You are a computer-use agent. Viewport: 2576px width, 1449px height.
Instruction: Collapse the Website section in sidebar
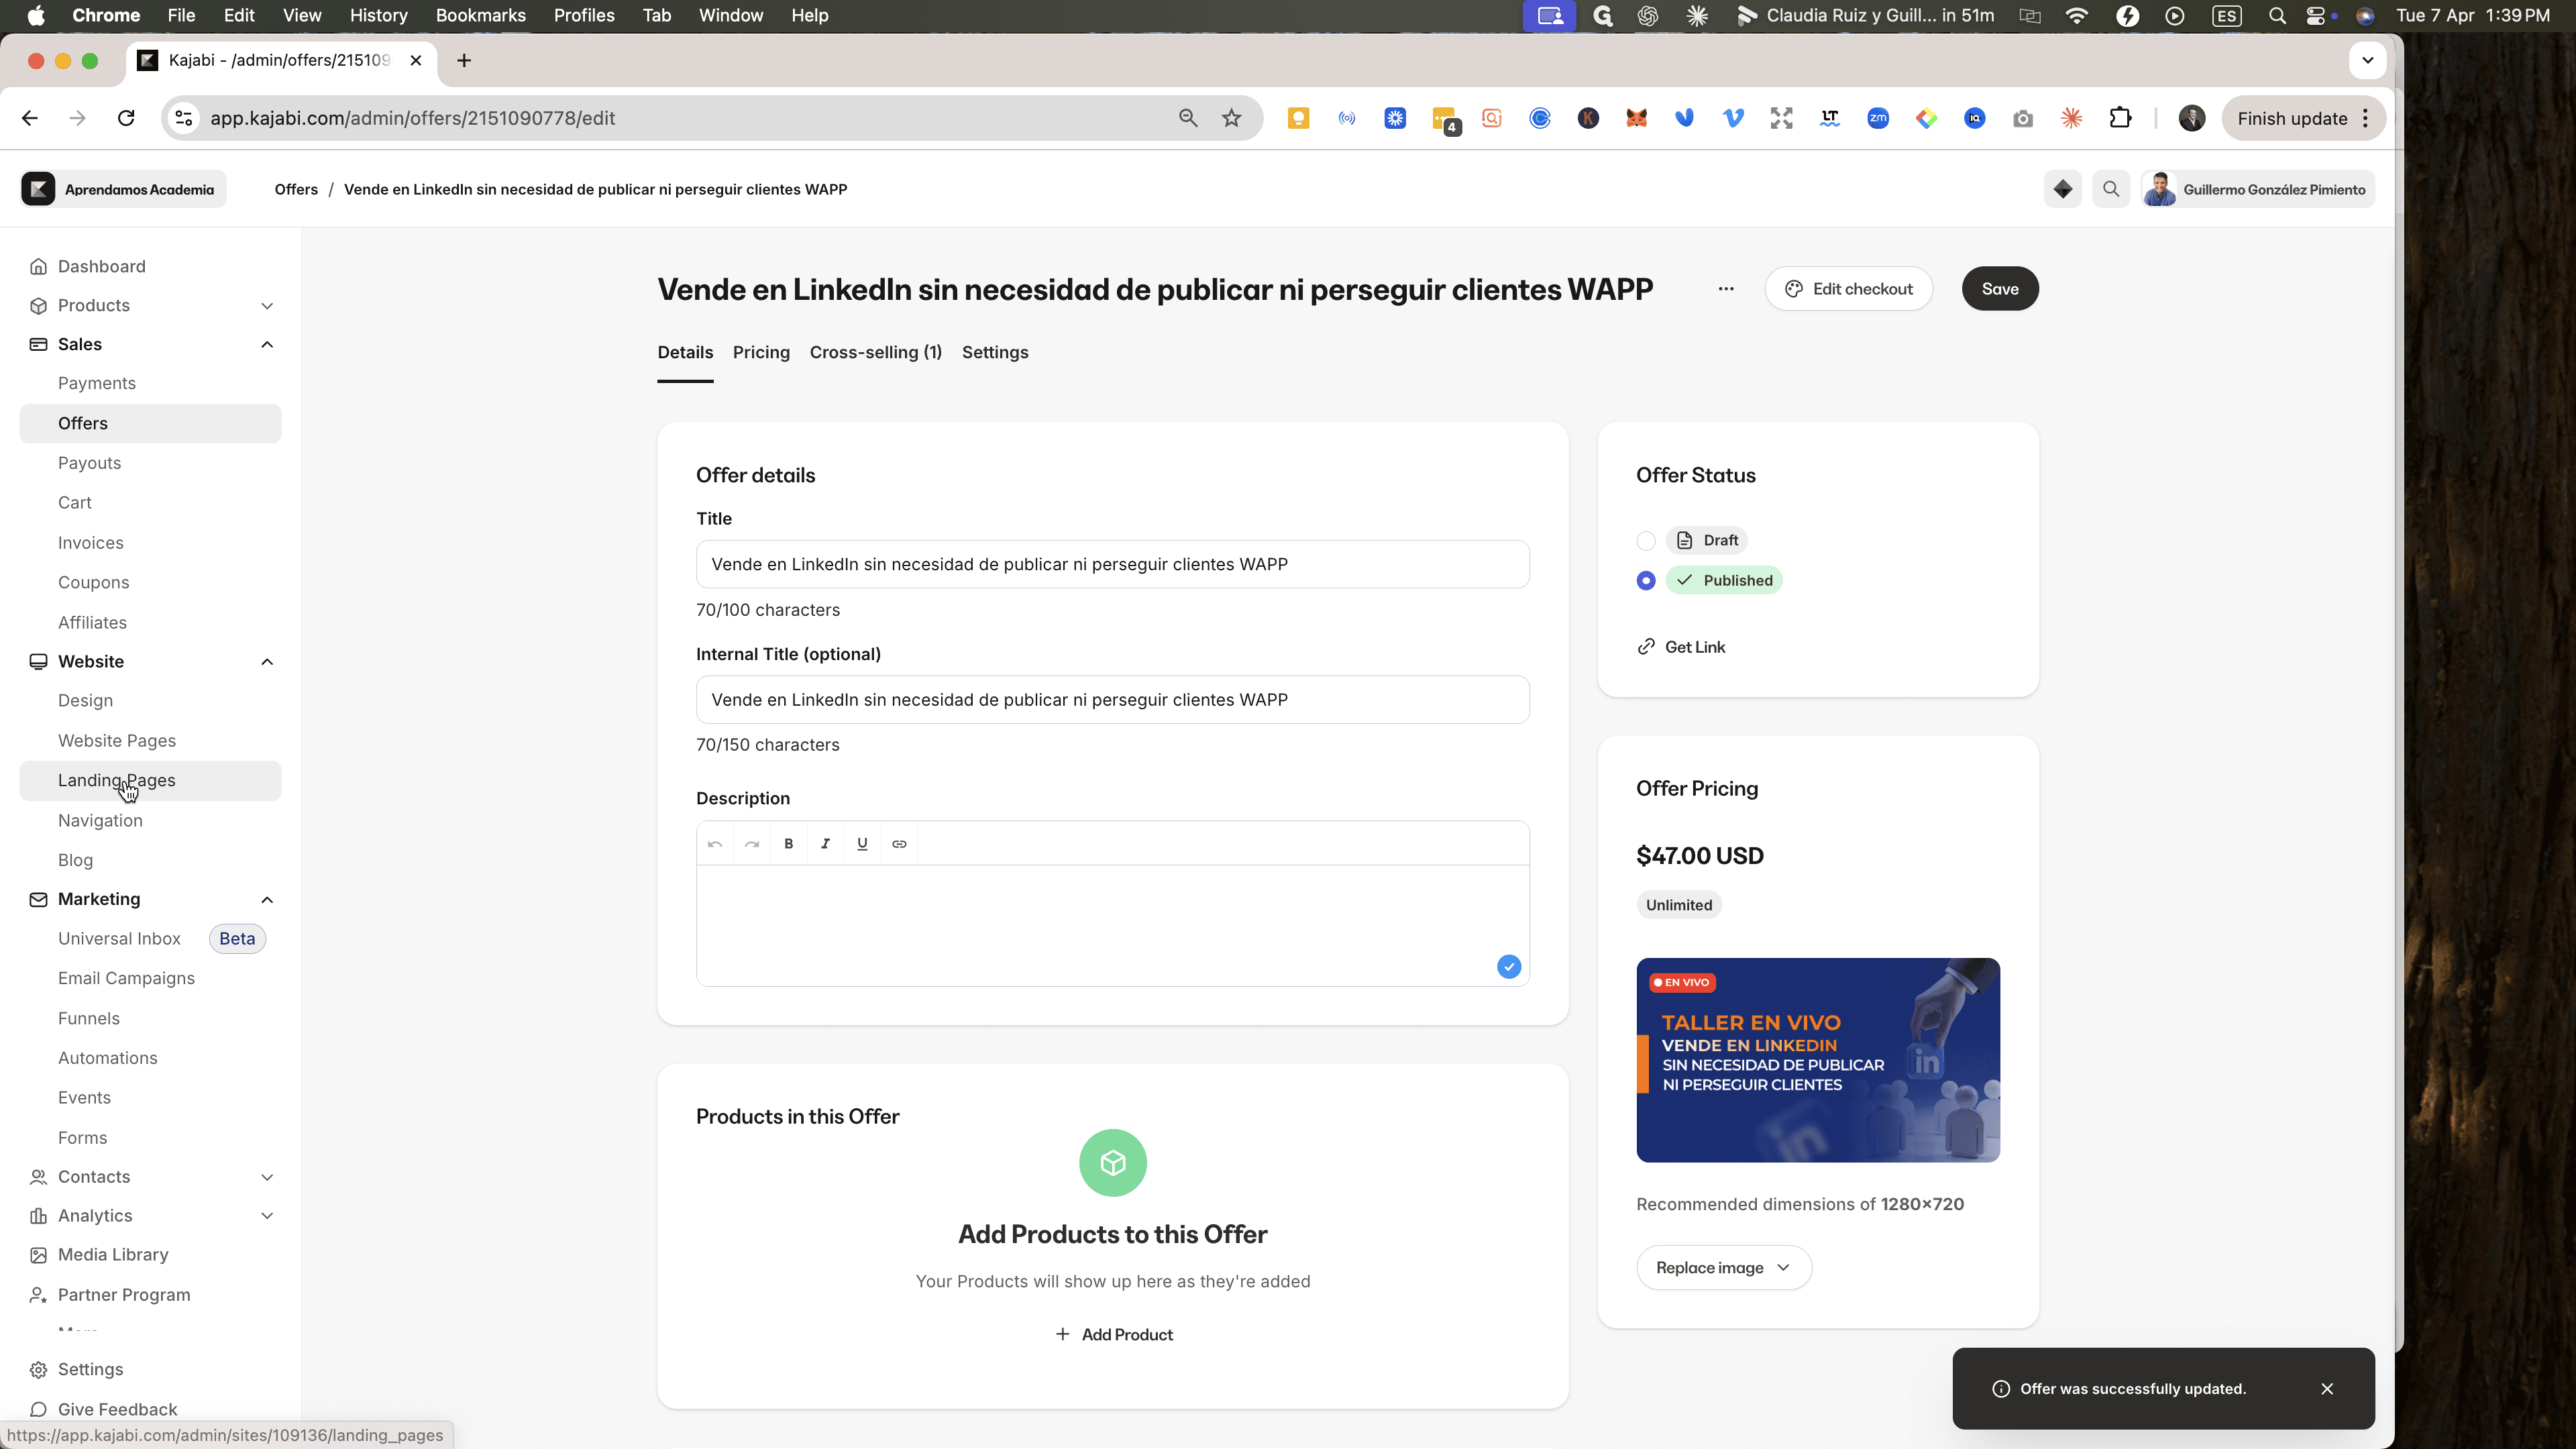point(267,661)
